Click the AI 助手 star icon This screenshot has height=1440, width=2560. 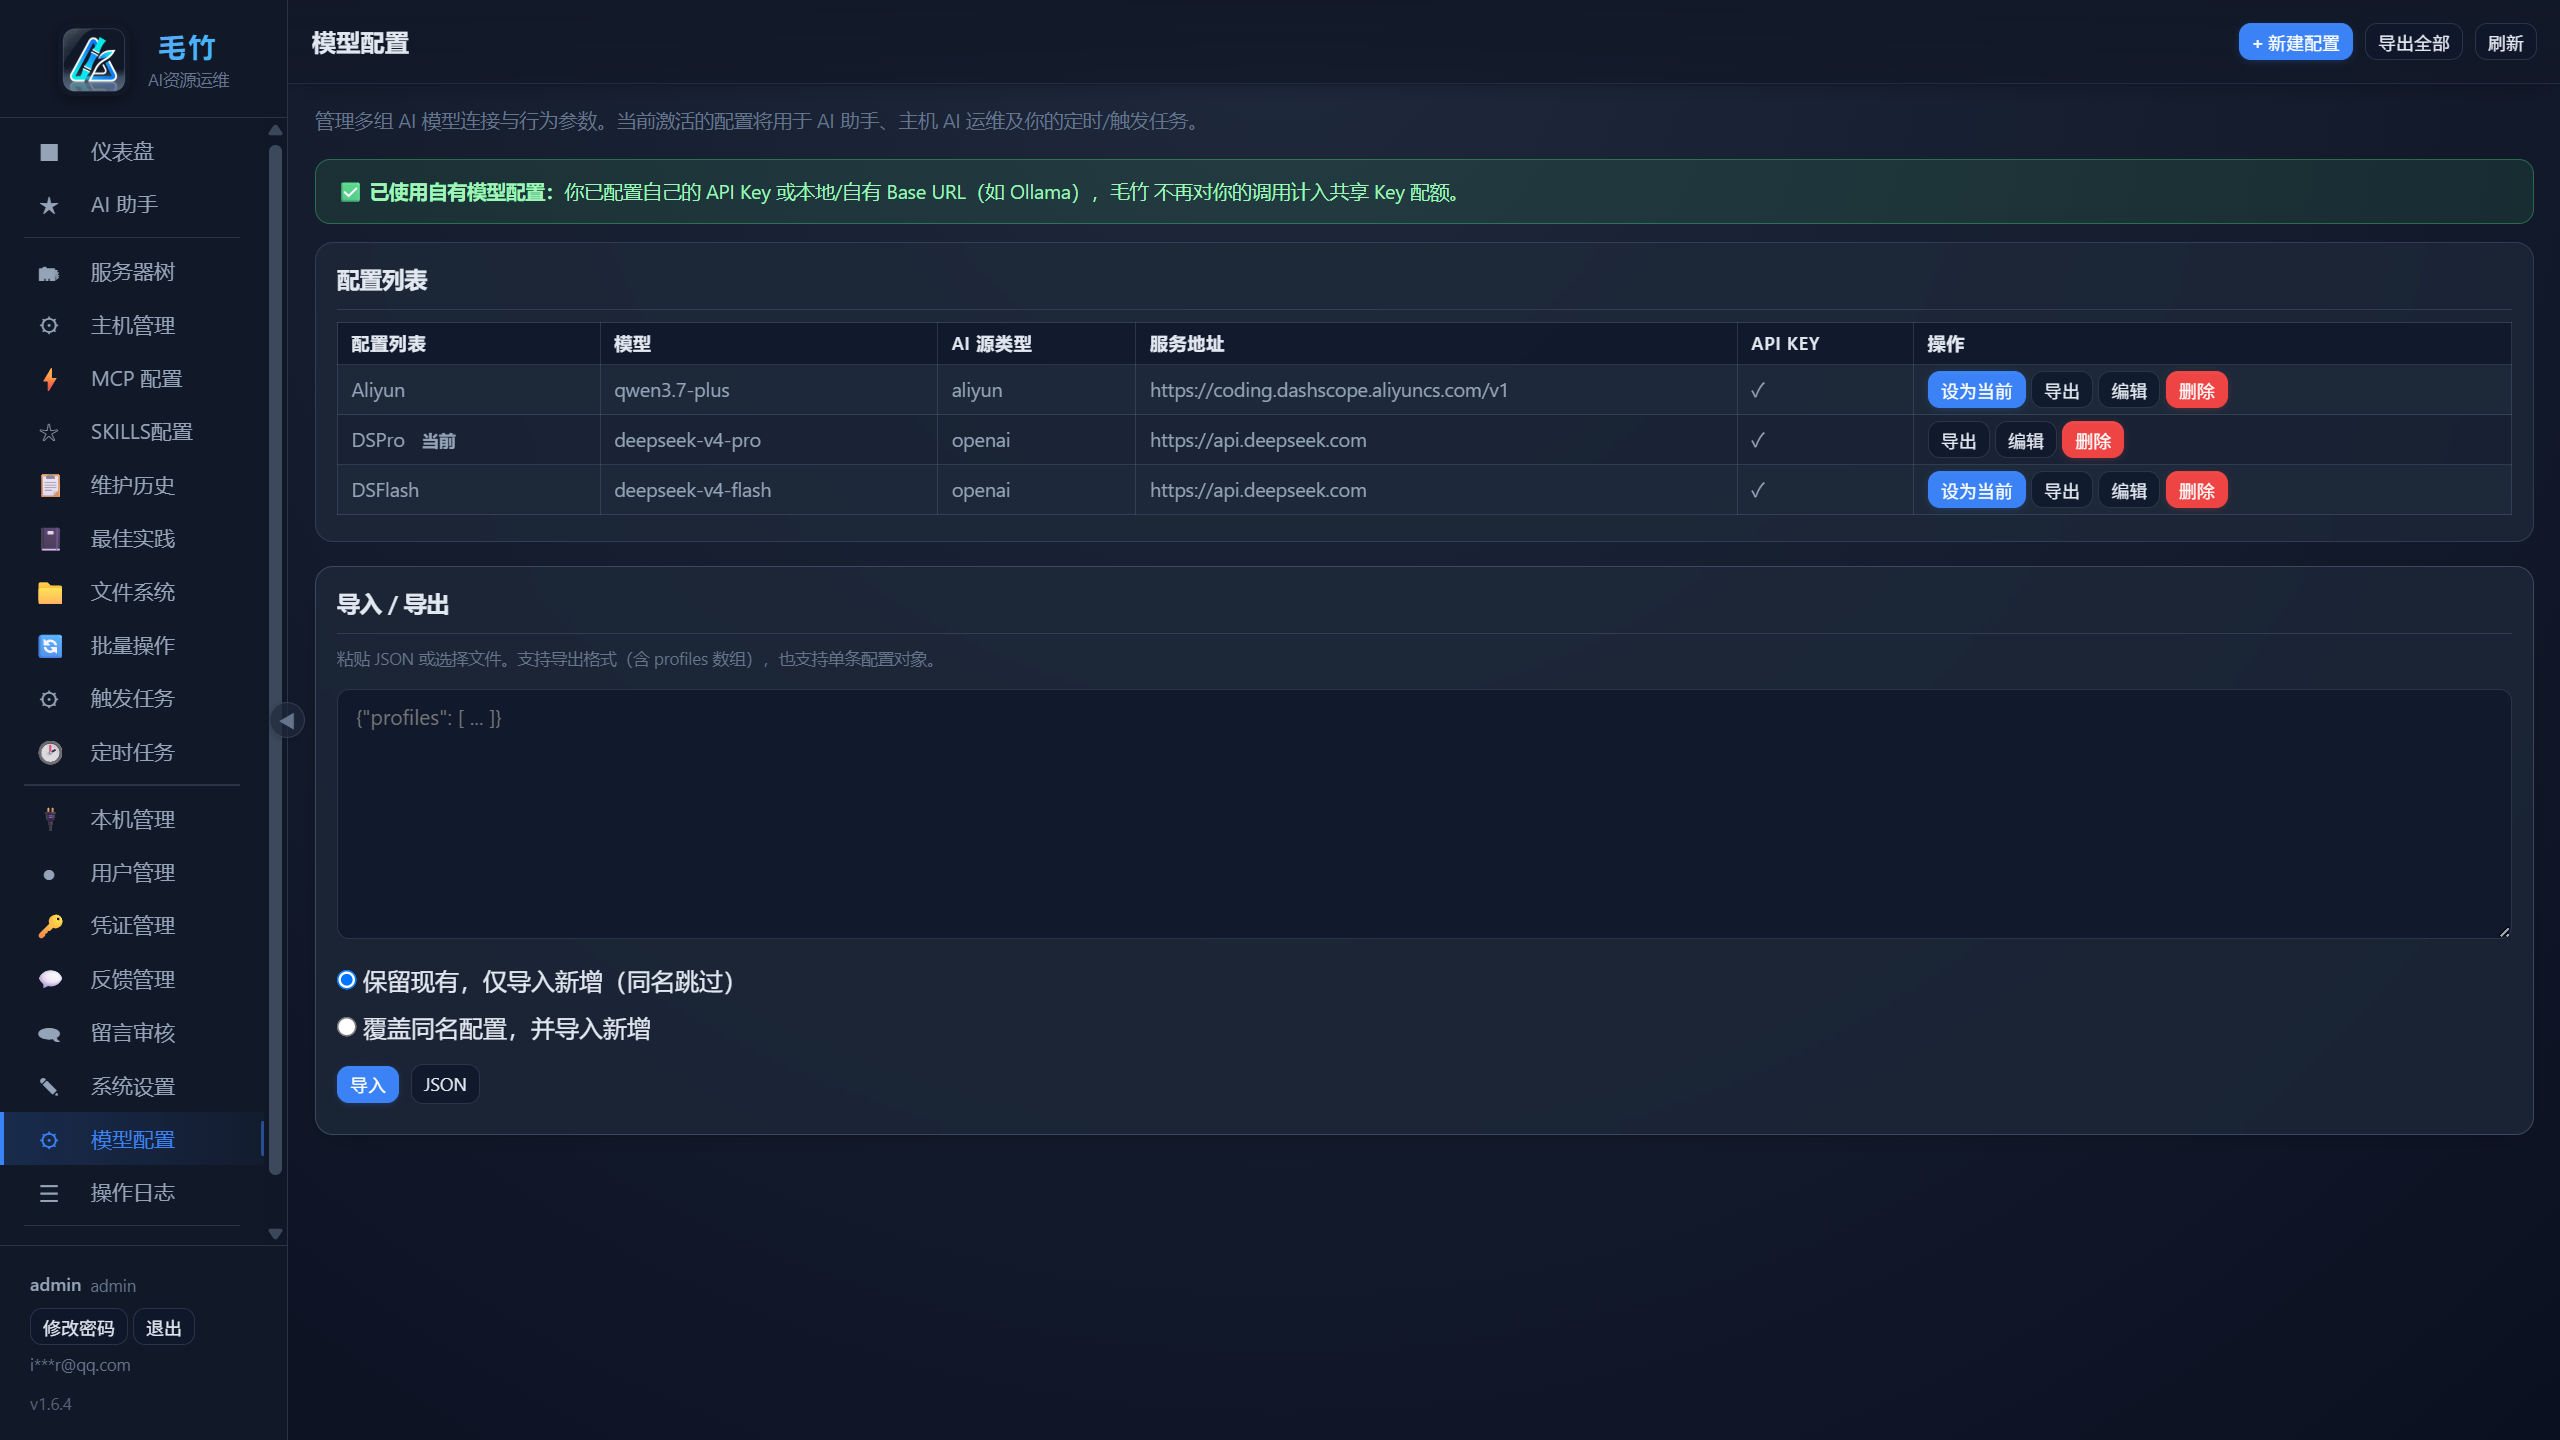(x=49, y=205)
